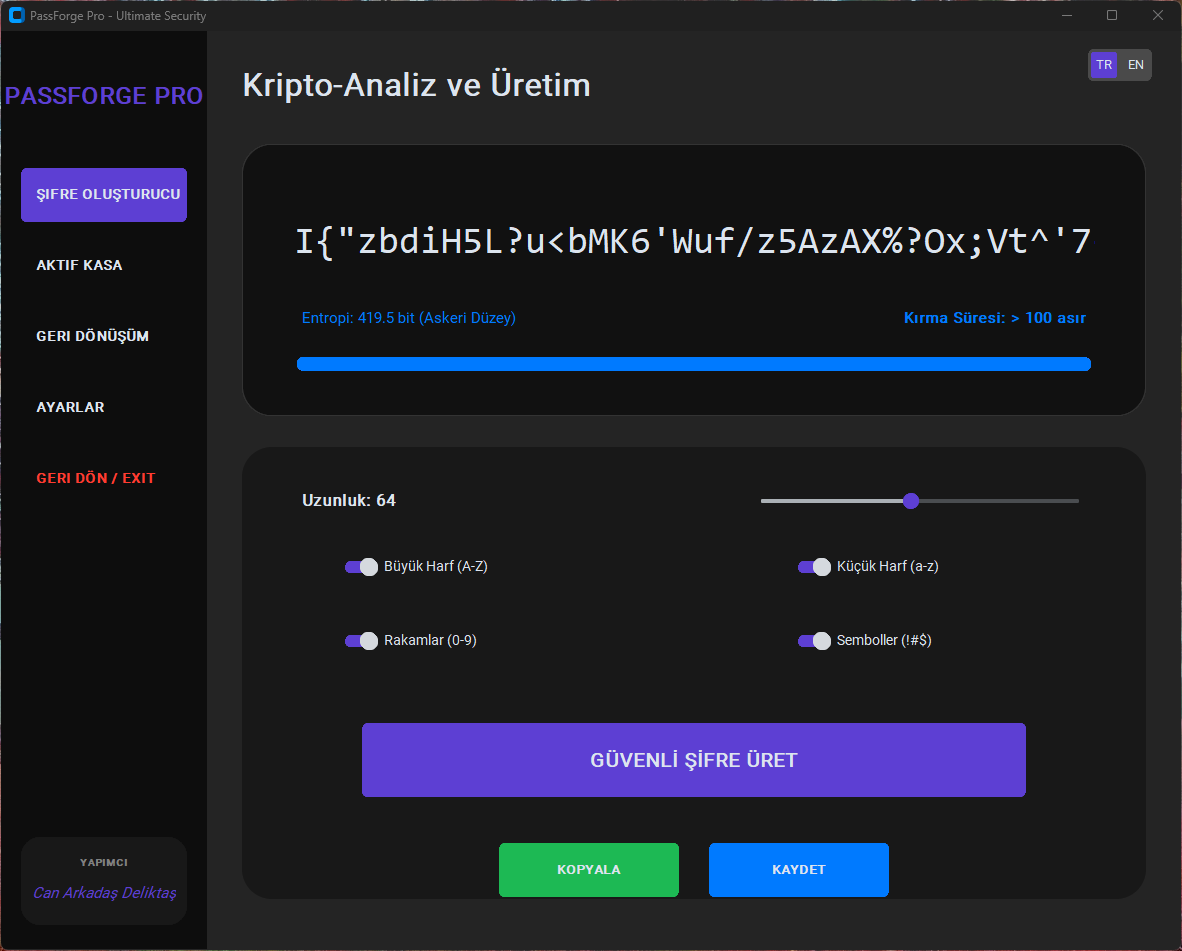
Task: Toggle the Büyük Harf (A-Z) switch
Action: pyautogui.click(x=361, y=567)
